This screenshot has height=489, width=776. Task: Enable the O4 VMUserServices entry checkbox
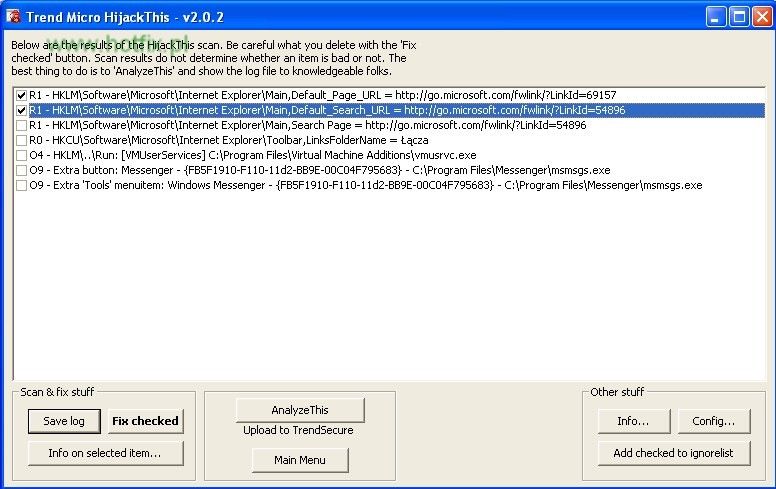pyautogui.click(x=21, y=155)
